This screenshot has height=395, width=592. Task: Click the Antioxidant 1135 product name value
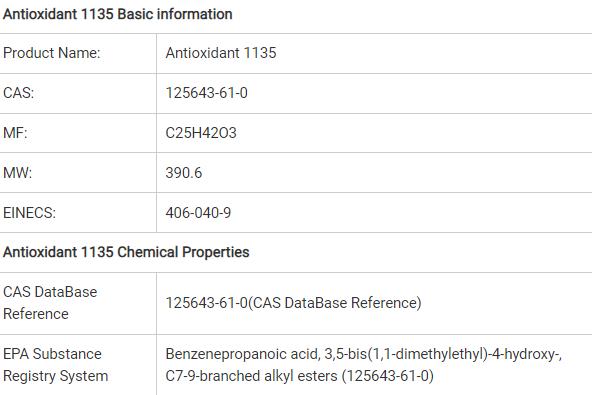pyautogui.click(x=221, y=53)
